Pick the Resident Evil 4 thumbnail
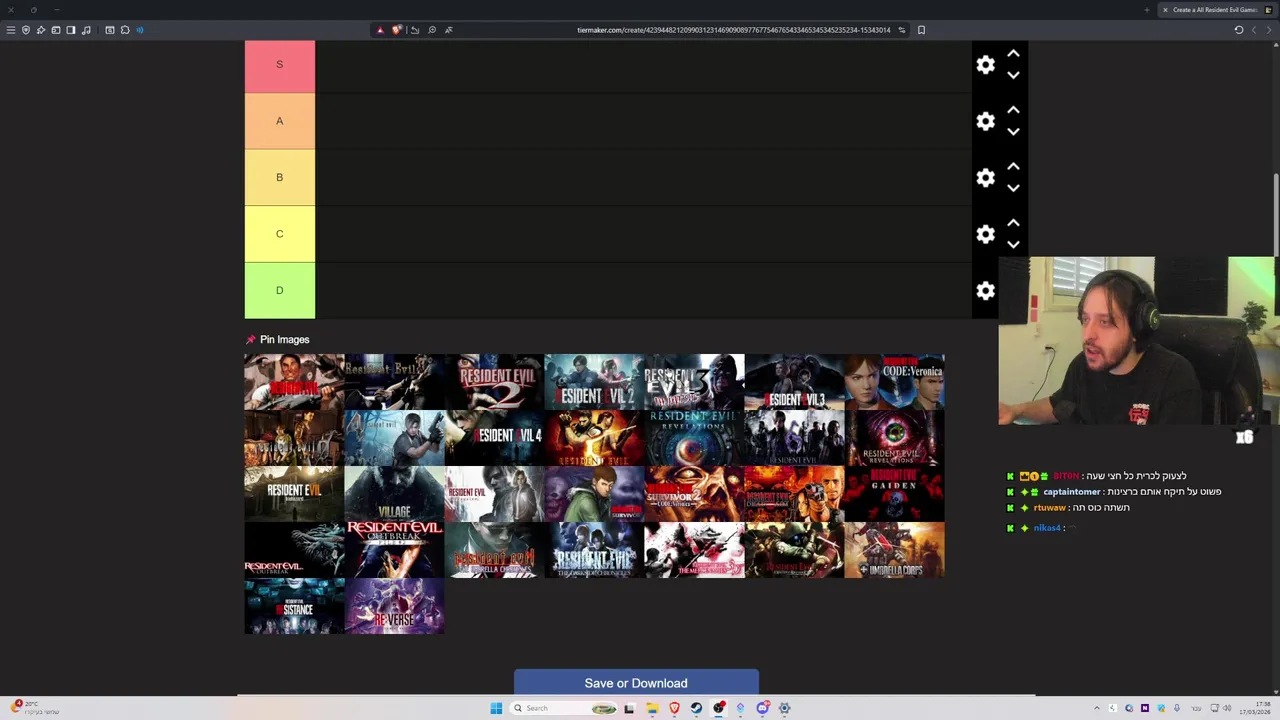The height and width of the screenshot is (720, 1280). click(494, 438)
